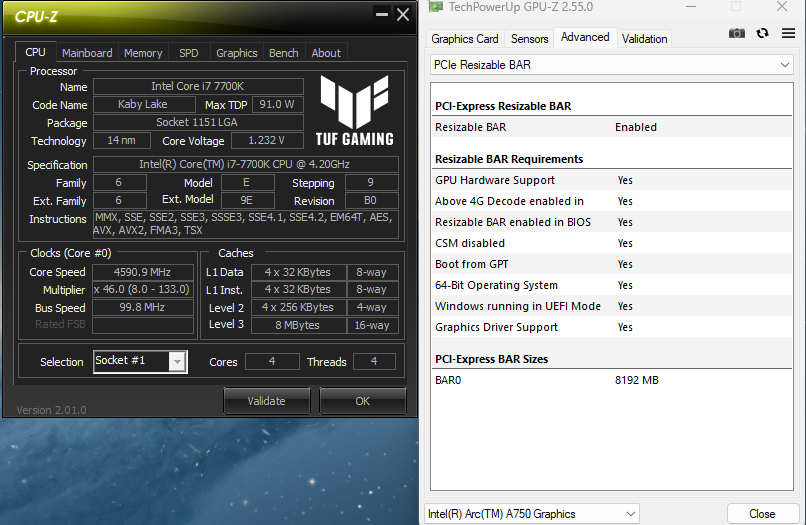
Task: Select the Boot from GPT row
Action: 611,264
